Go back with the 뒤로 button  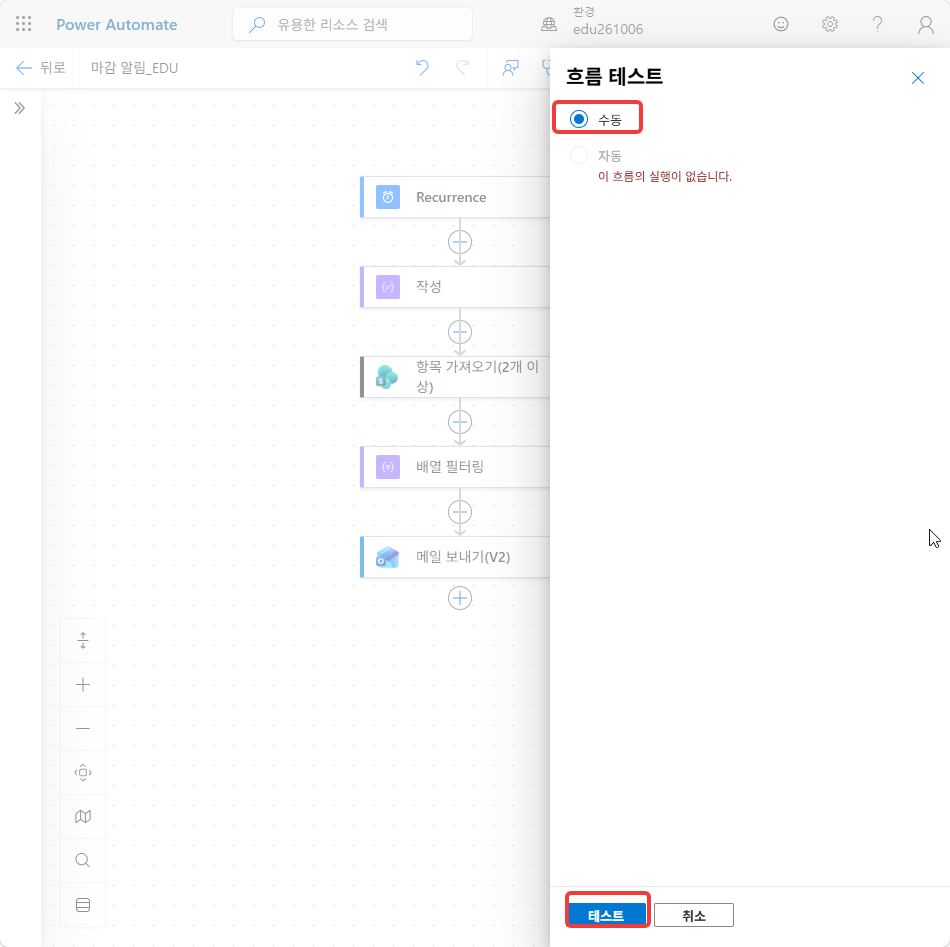(x=41, y=68)
